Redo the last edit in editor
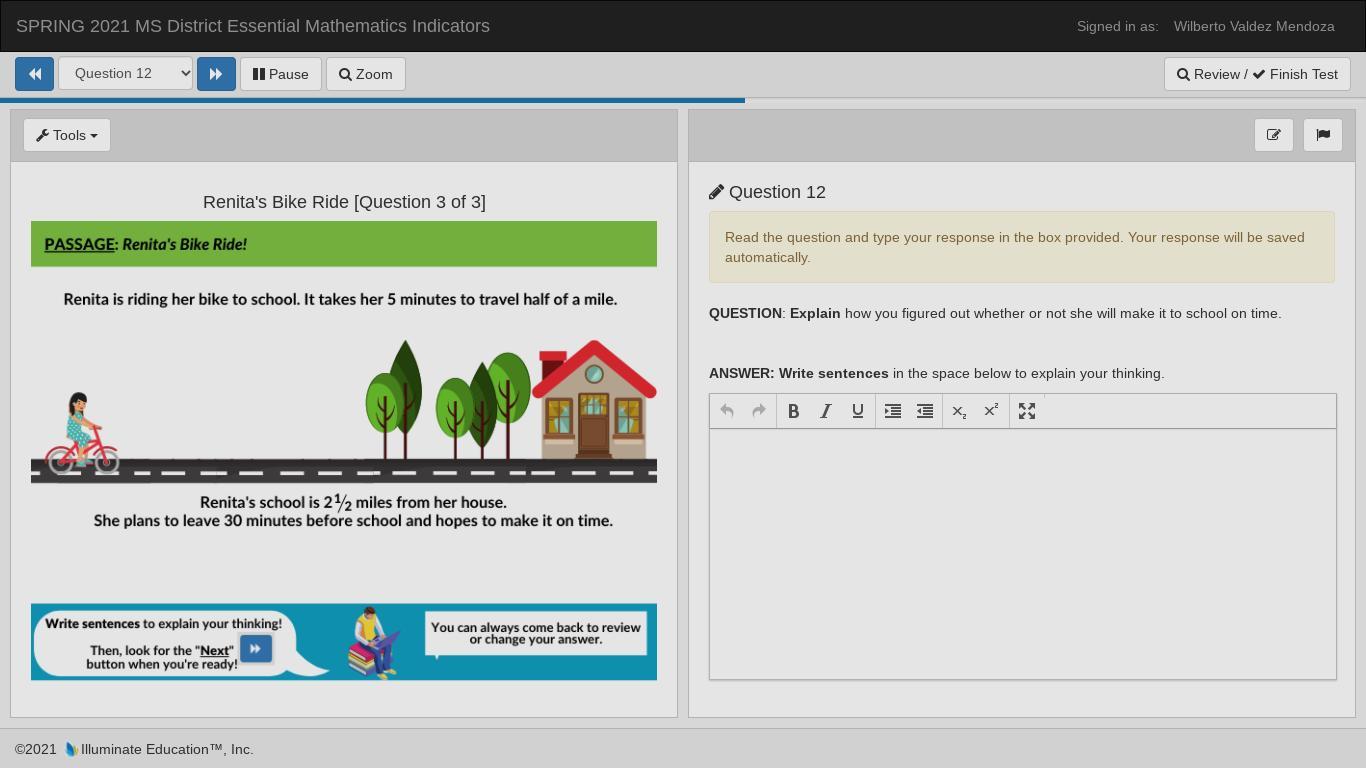1366x768 pixels. pyautogui.click(x=759, y=411)
